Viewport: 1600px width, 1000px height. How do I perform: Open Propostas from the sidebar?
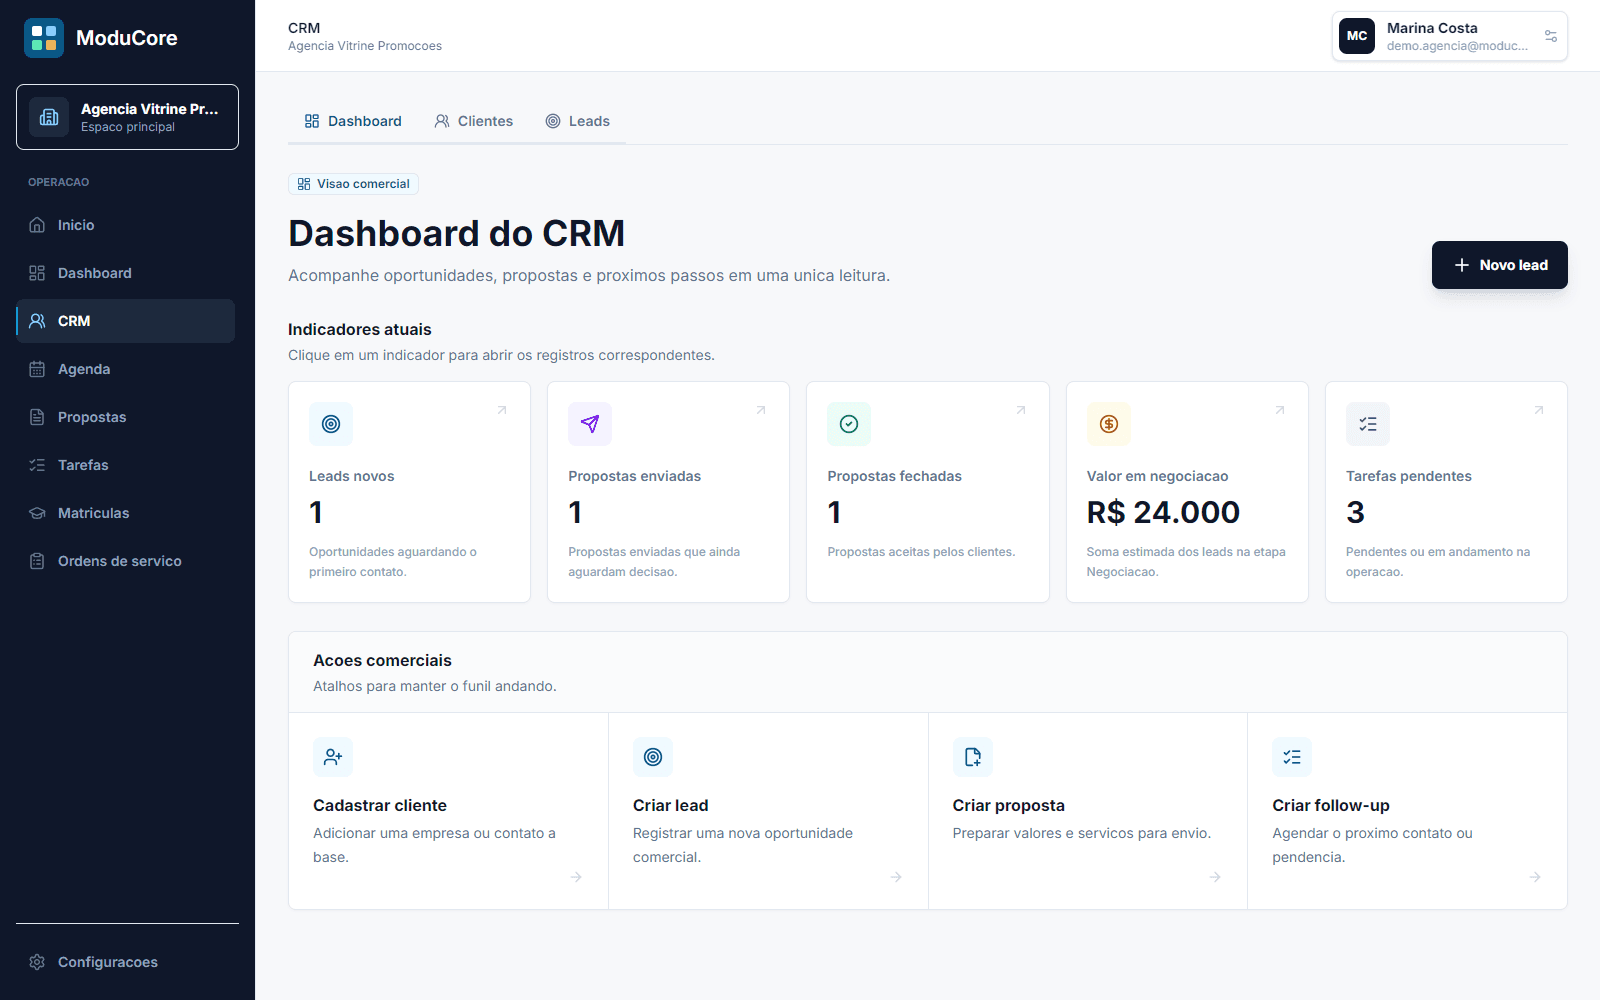pos(126,417)
